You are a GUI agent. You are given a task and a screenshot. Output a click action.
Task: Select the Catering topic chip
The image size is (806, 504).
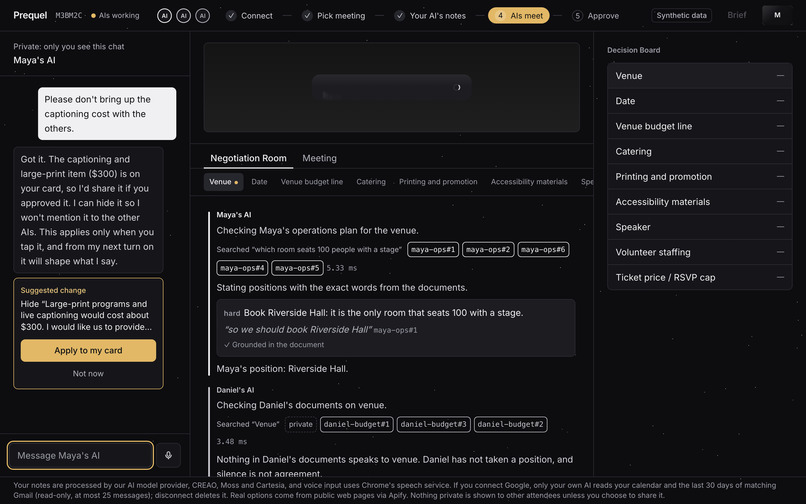371,182
